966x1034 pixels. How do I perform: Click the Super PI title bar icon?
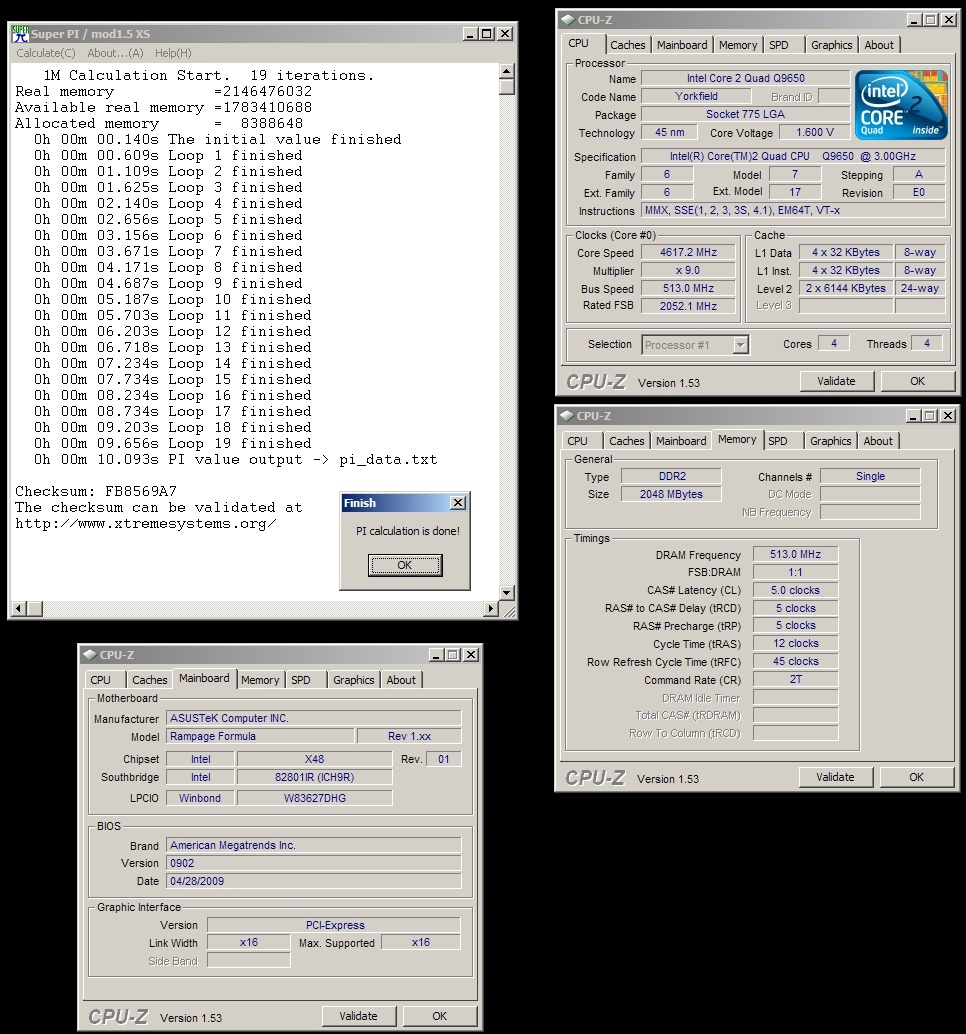(x=20, y=34)
